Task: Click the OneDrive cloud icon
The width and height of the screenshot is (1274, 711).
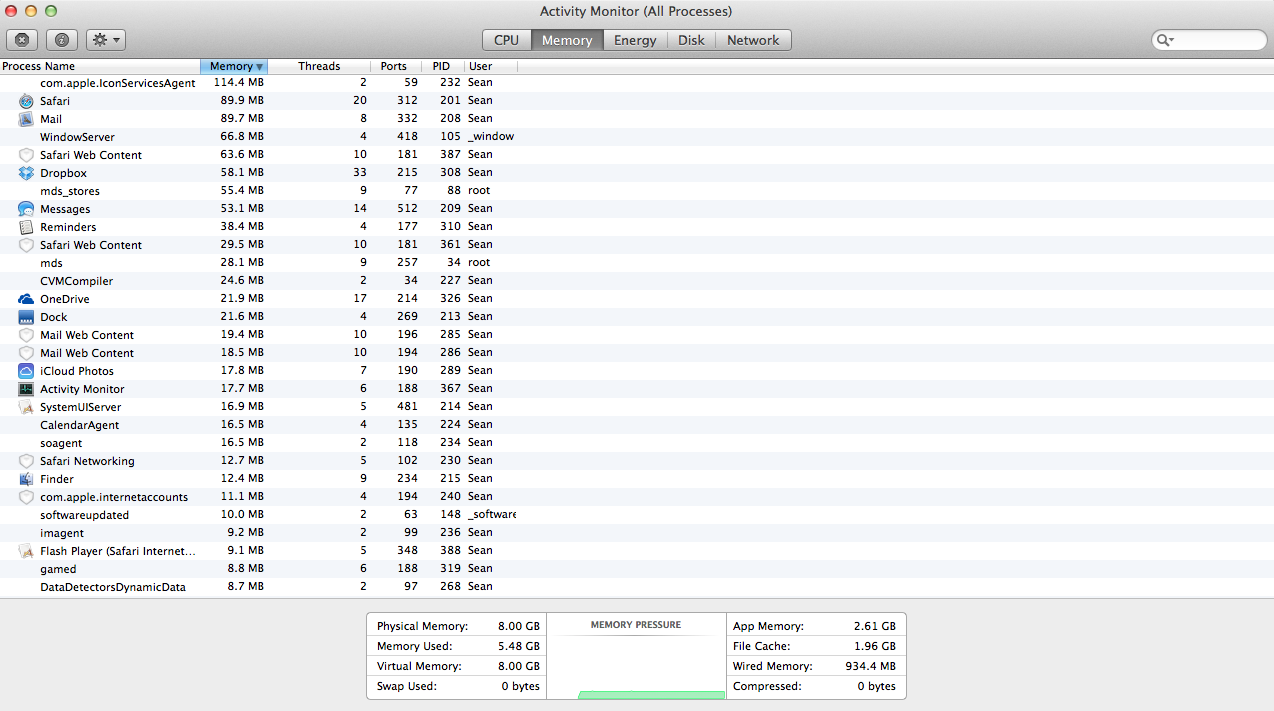Action: [26, 299]
